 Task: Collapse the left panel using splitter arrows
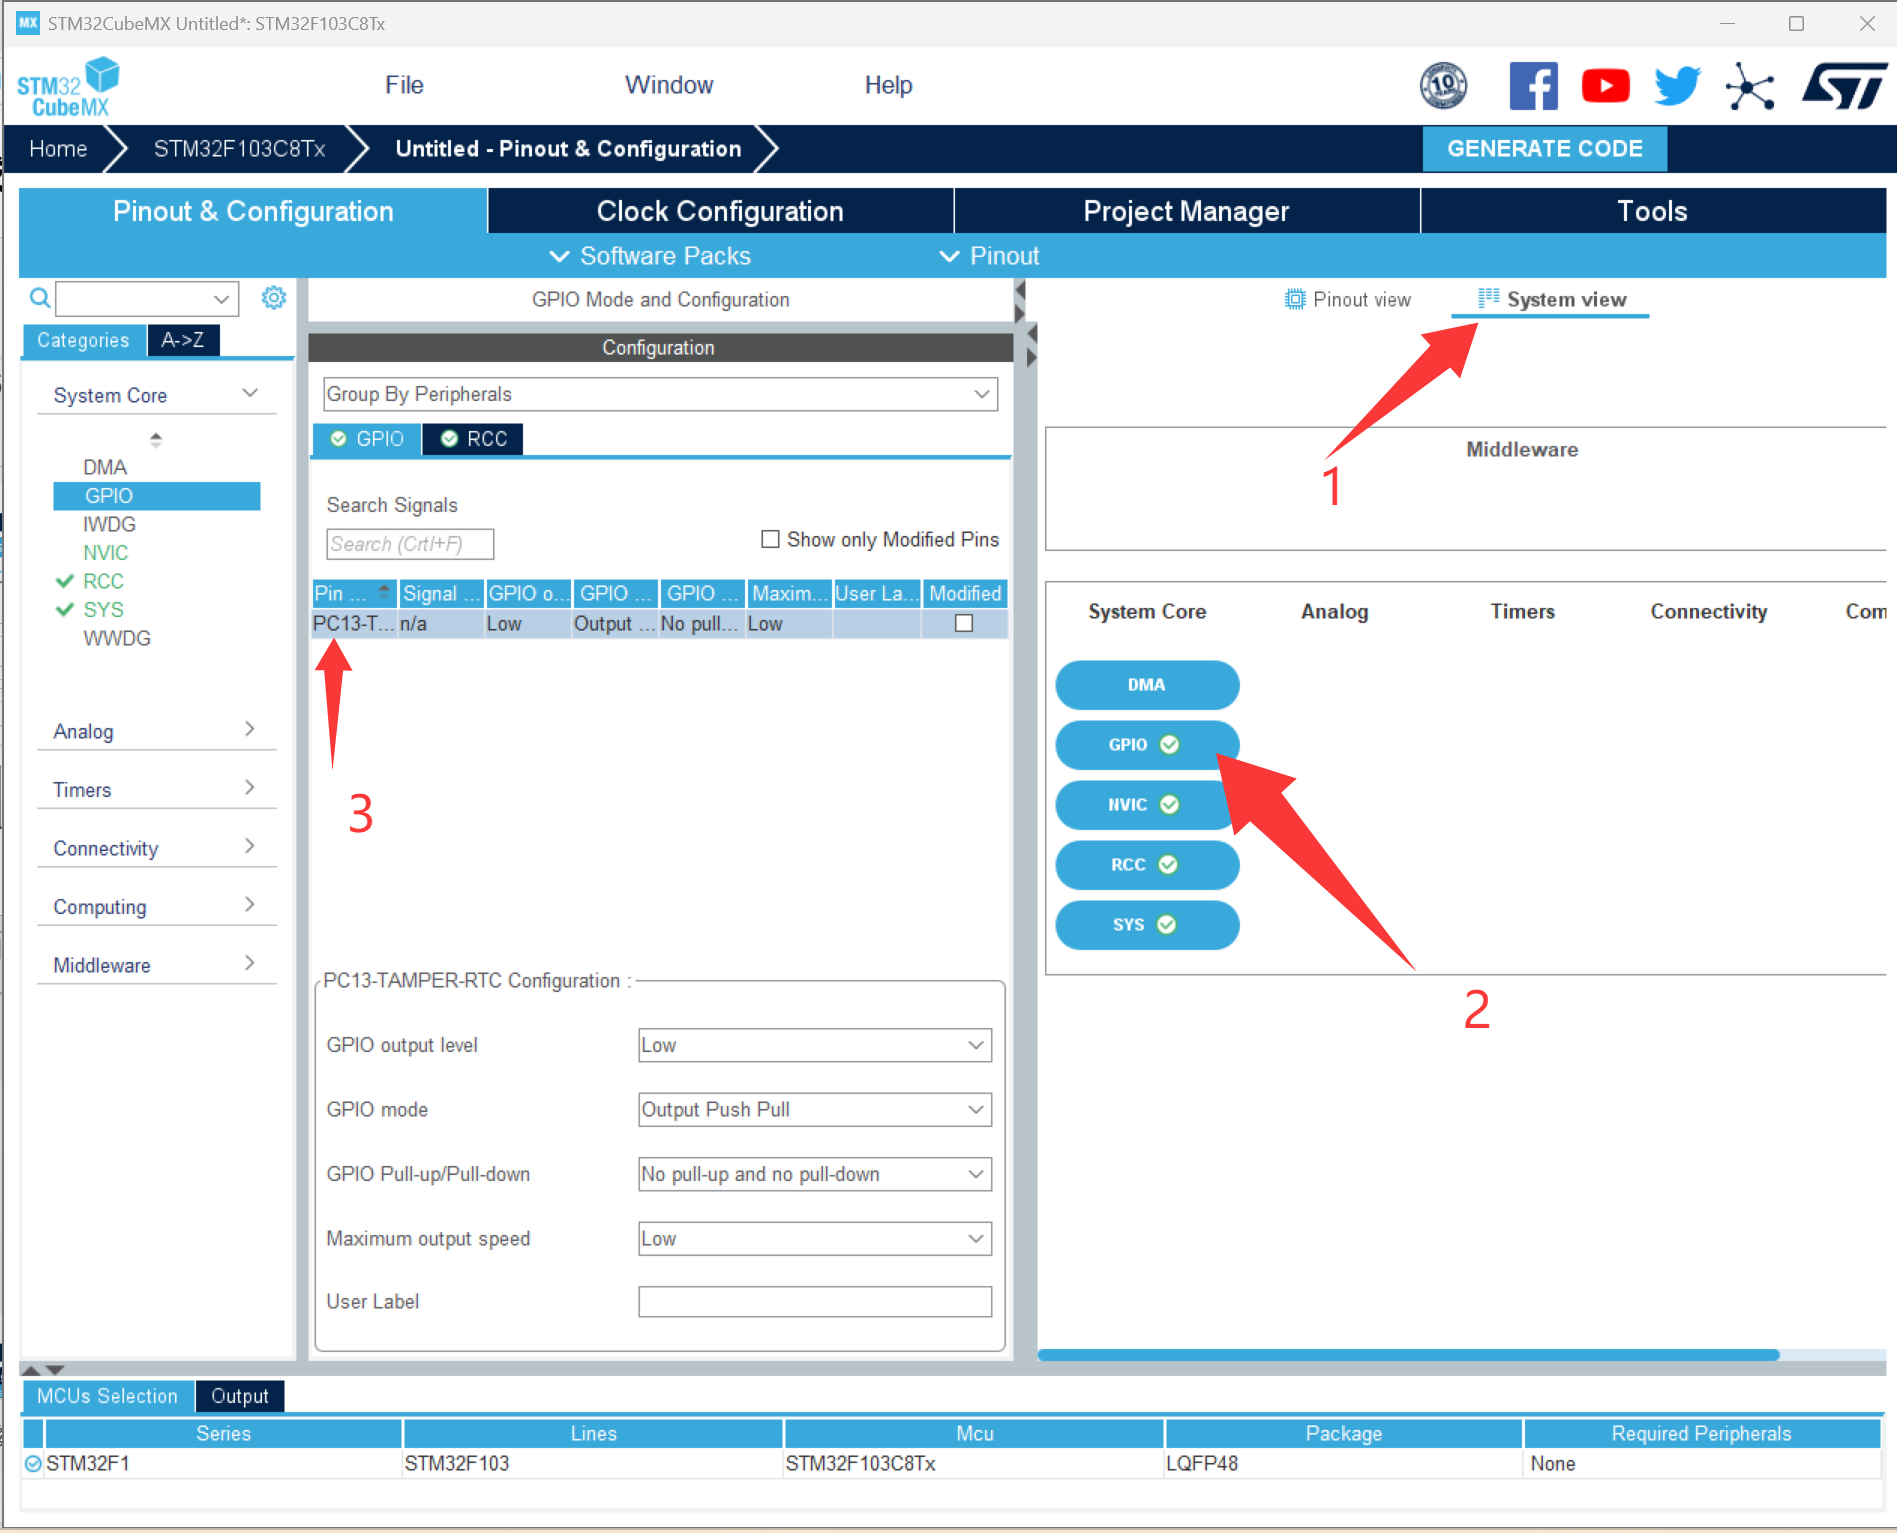[x=1019, y=301]
